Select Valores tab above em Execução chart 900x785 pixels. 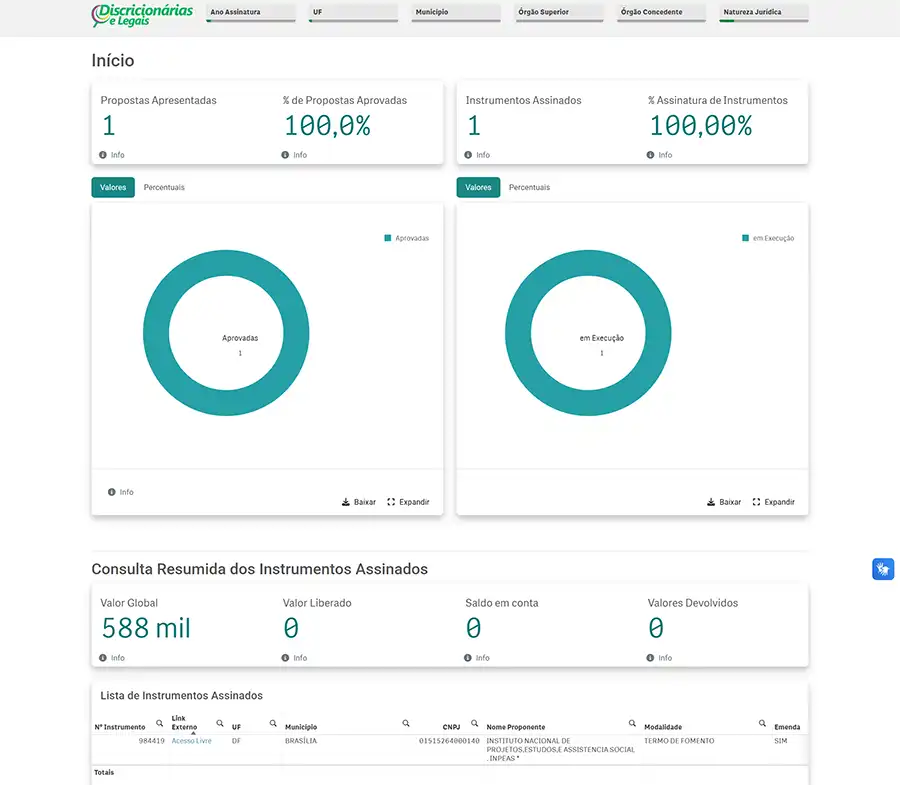point(478,188)
